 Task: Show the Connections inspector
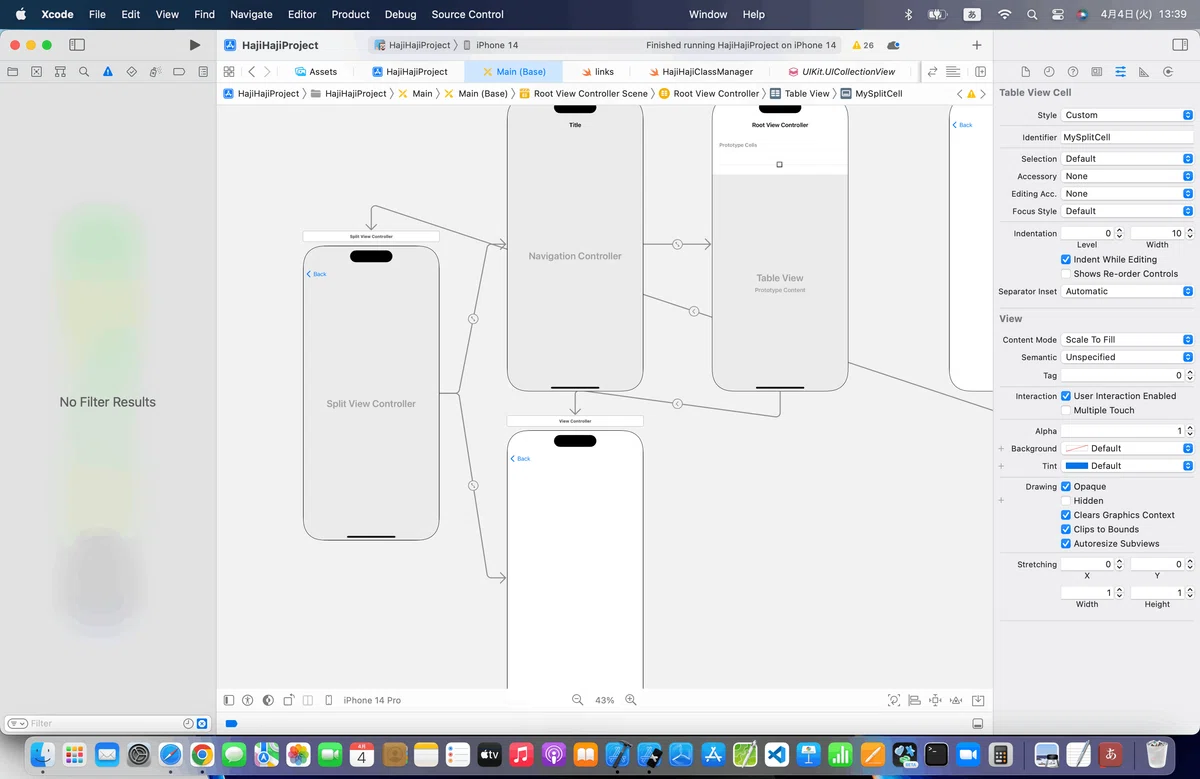coord(1168,72)
